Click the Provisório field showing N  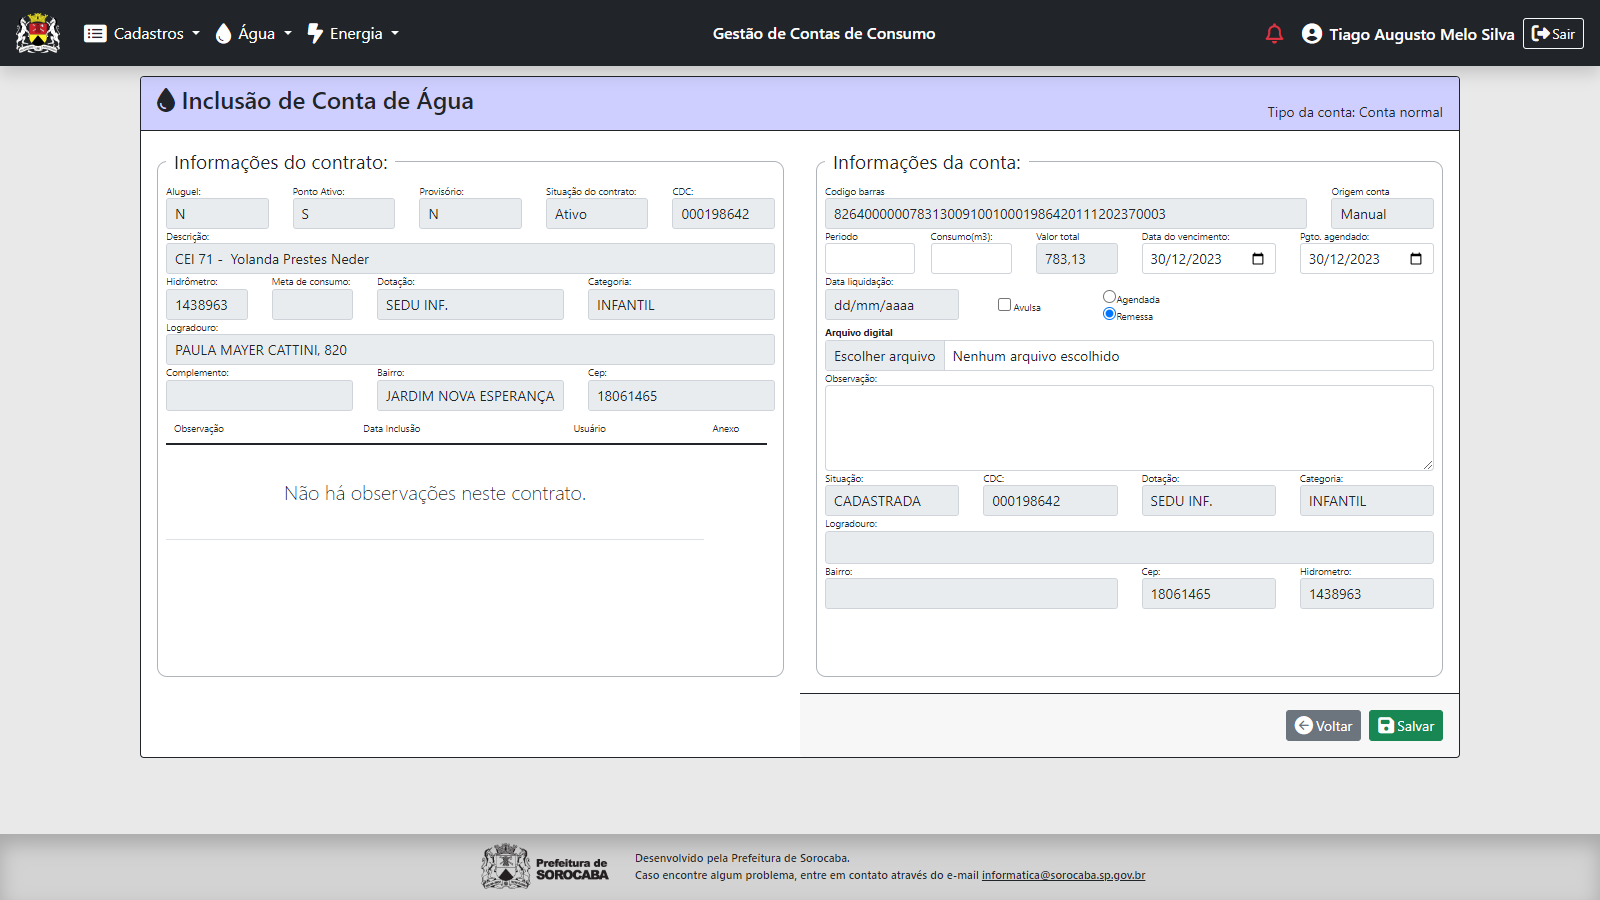pos(470,214)
